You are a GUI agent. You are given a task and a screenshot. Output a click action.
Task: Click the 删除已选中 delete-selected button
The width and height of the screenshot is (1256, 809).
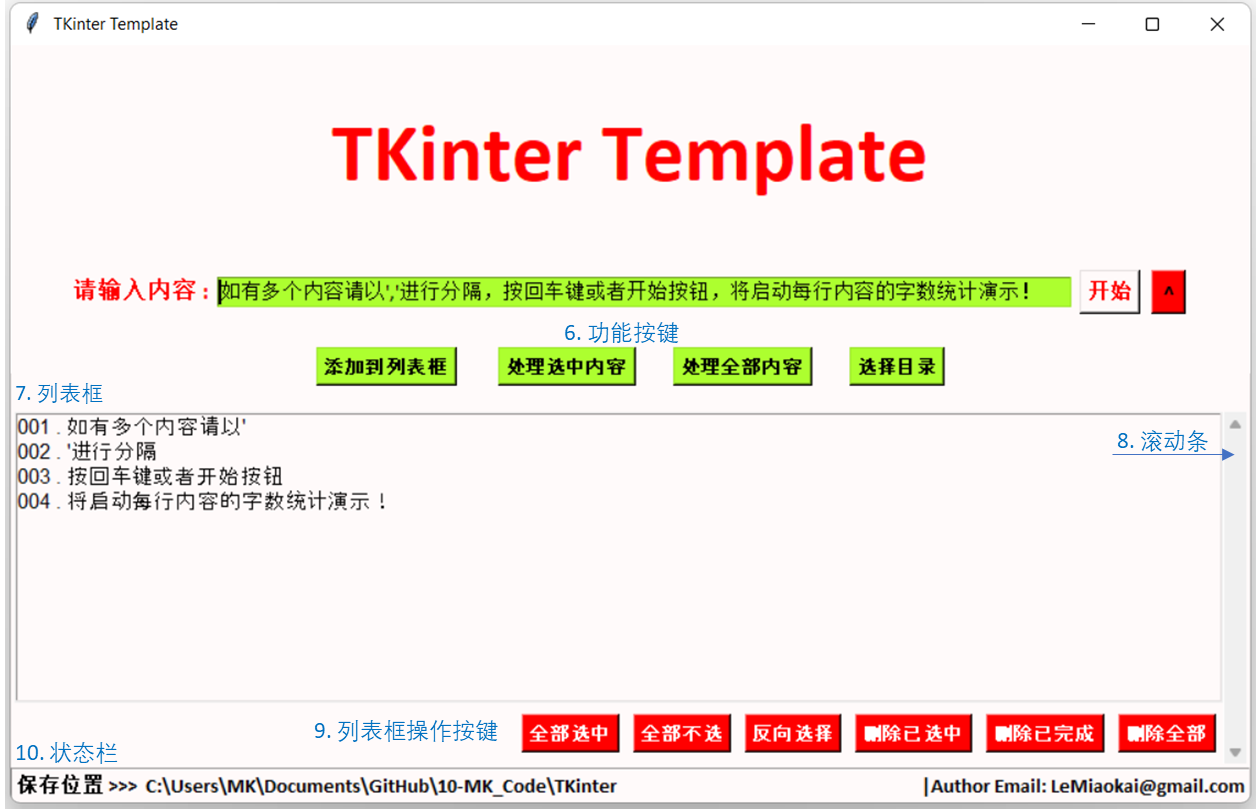pyautogui.click(x=912, y=732)
